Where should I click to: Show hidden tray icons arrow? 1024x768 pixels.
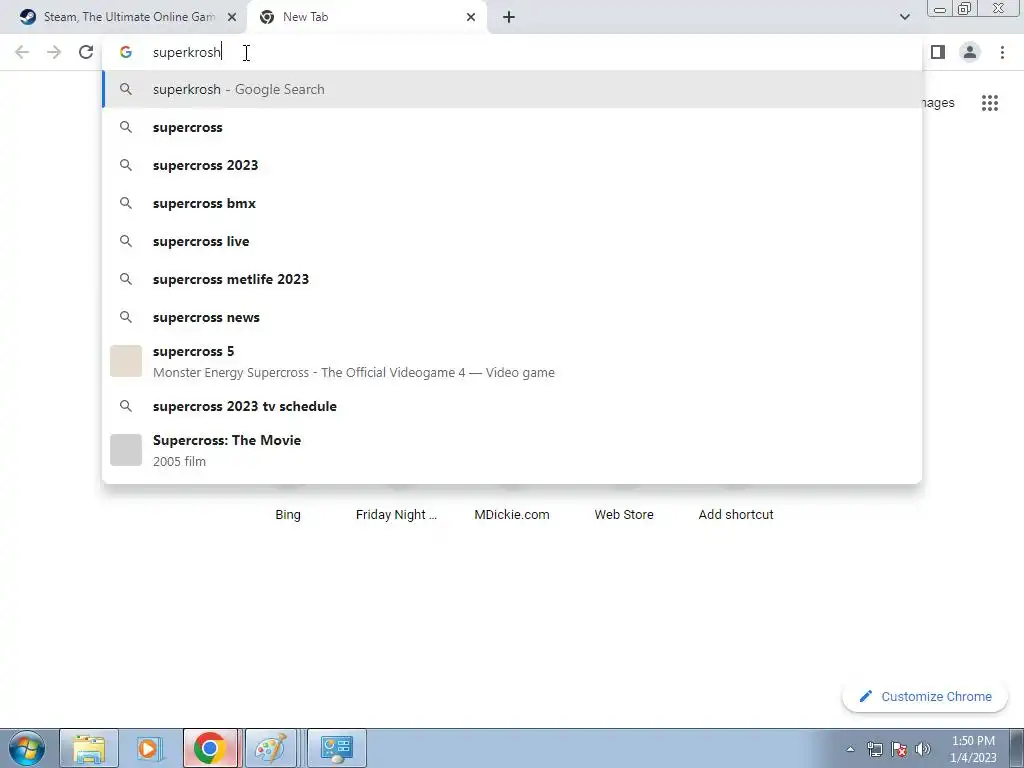tap(850, 749)
